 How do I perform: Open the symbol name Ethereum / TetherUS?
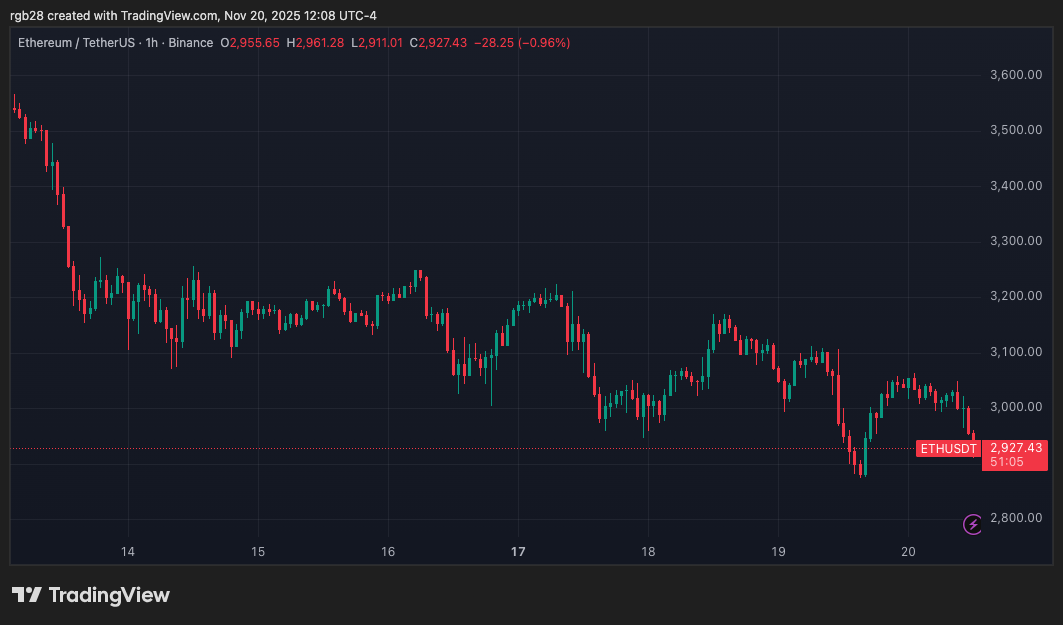pyautogui.click(x=76, y=43)
